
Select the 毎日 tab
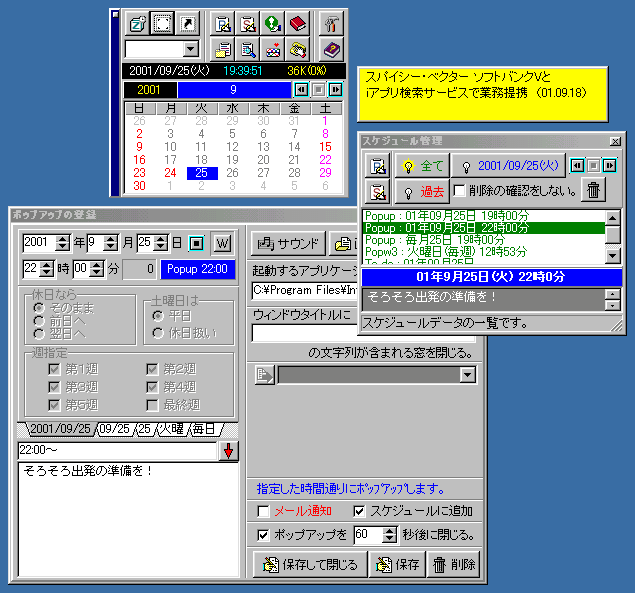tap(203, 428)
